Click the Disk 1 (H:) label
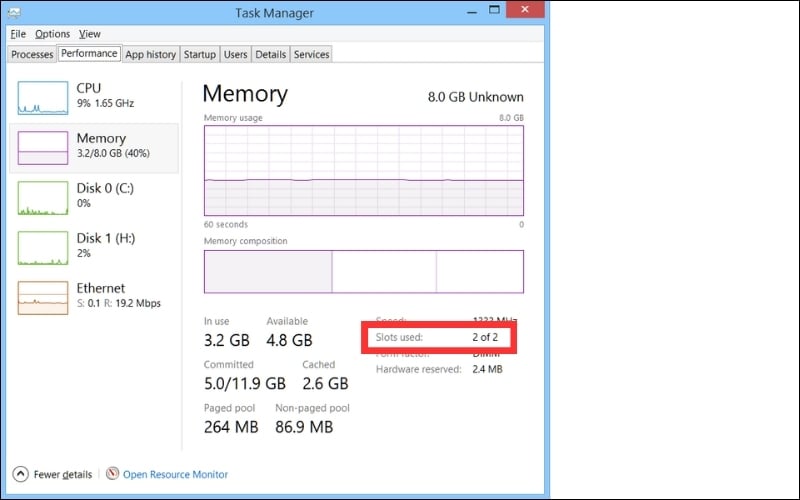Image resolution: width=800 pixels, height=500 pixels. click(x=106, y=238)
